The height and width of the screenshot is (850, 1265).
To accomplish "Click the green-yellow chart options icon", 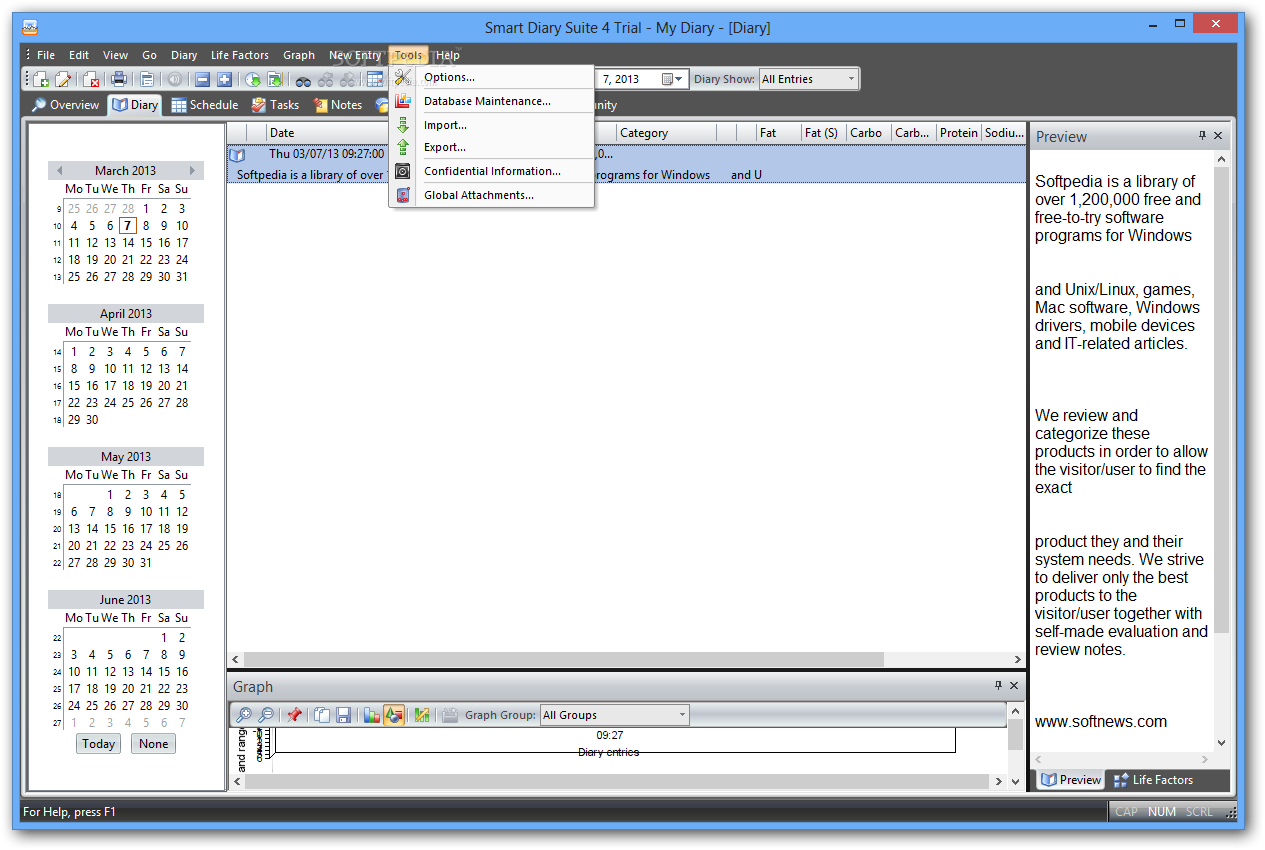I will coord(421,715).
